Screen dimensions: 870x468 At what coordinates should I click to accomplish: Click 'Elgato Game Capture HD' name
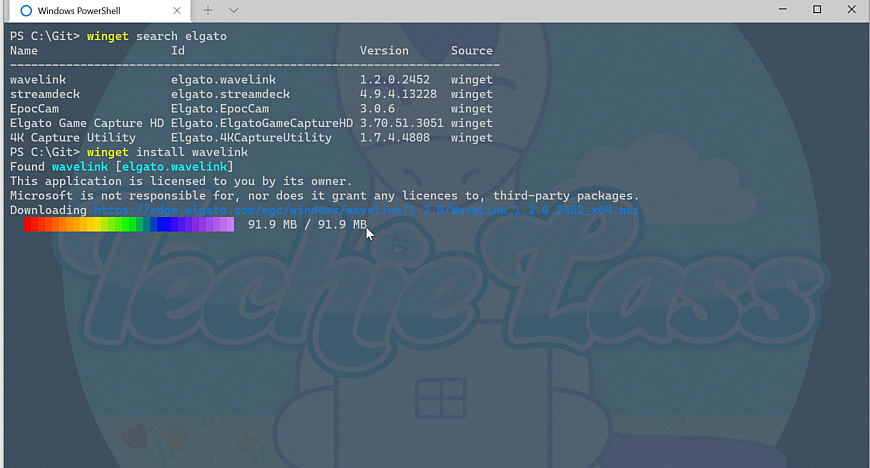pos(87,123)
